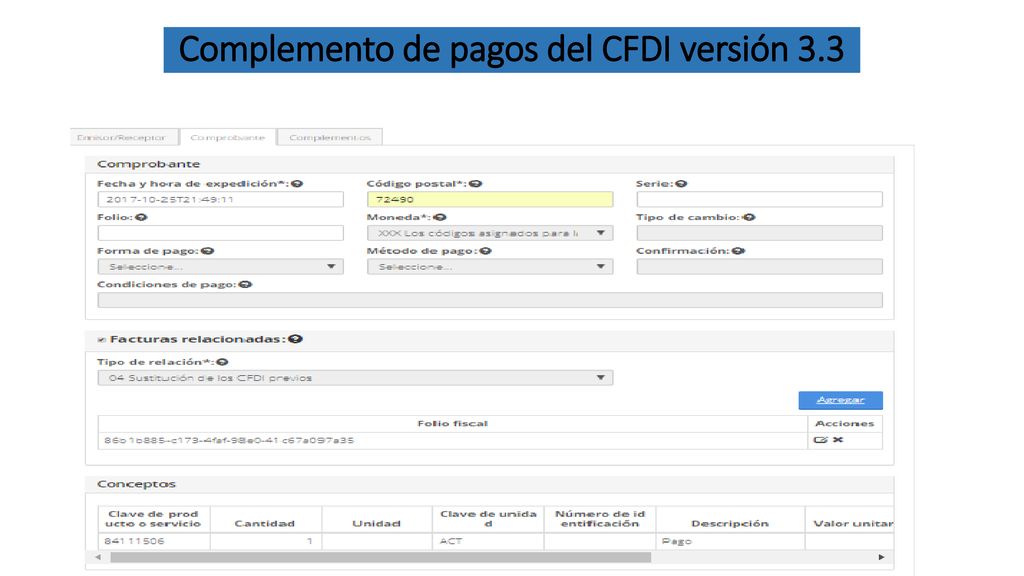Image resolution: width=1024 pixels, height=576 pixels.
Task: Click the Valor unitario column header
Action: [850, 520]
